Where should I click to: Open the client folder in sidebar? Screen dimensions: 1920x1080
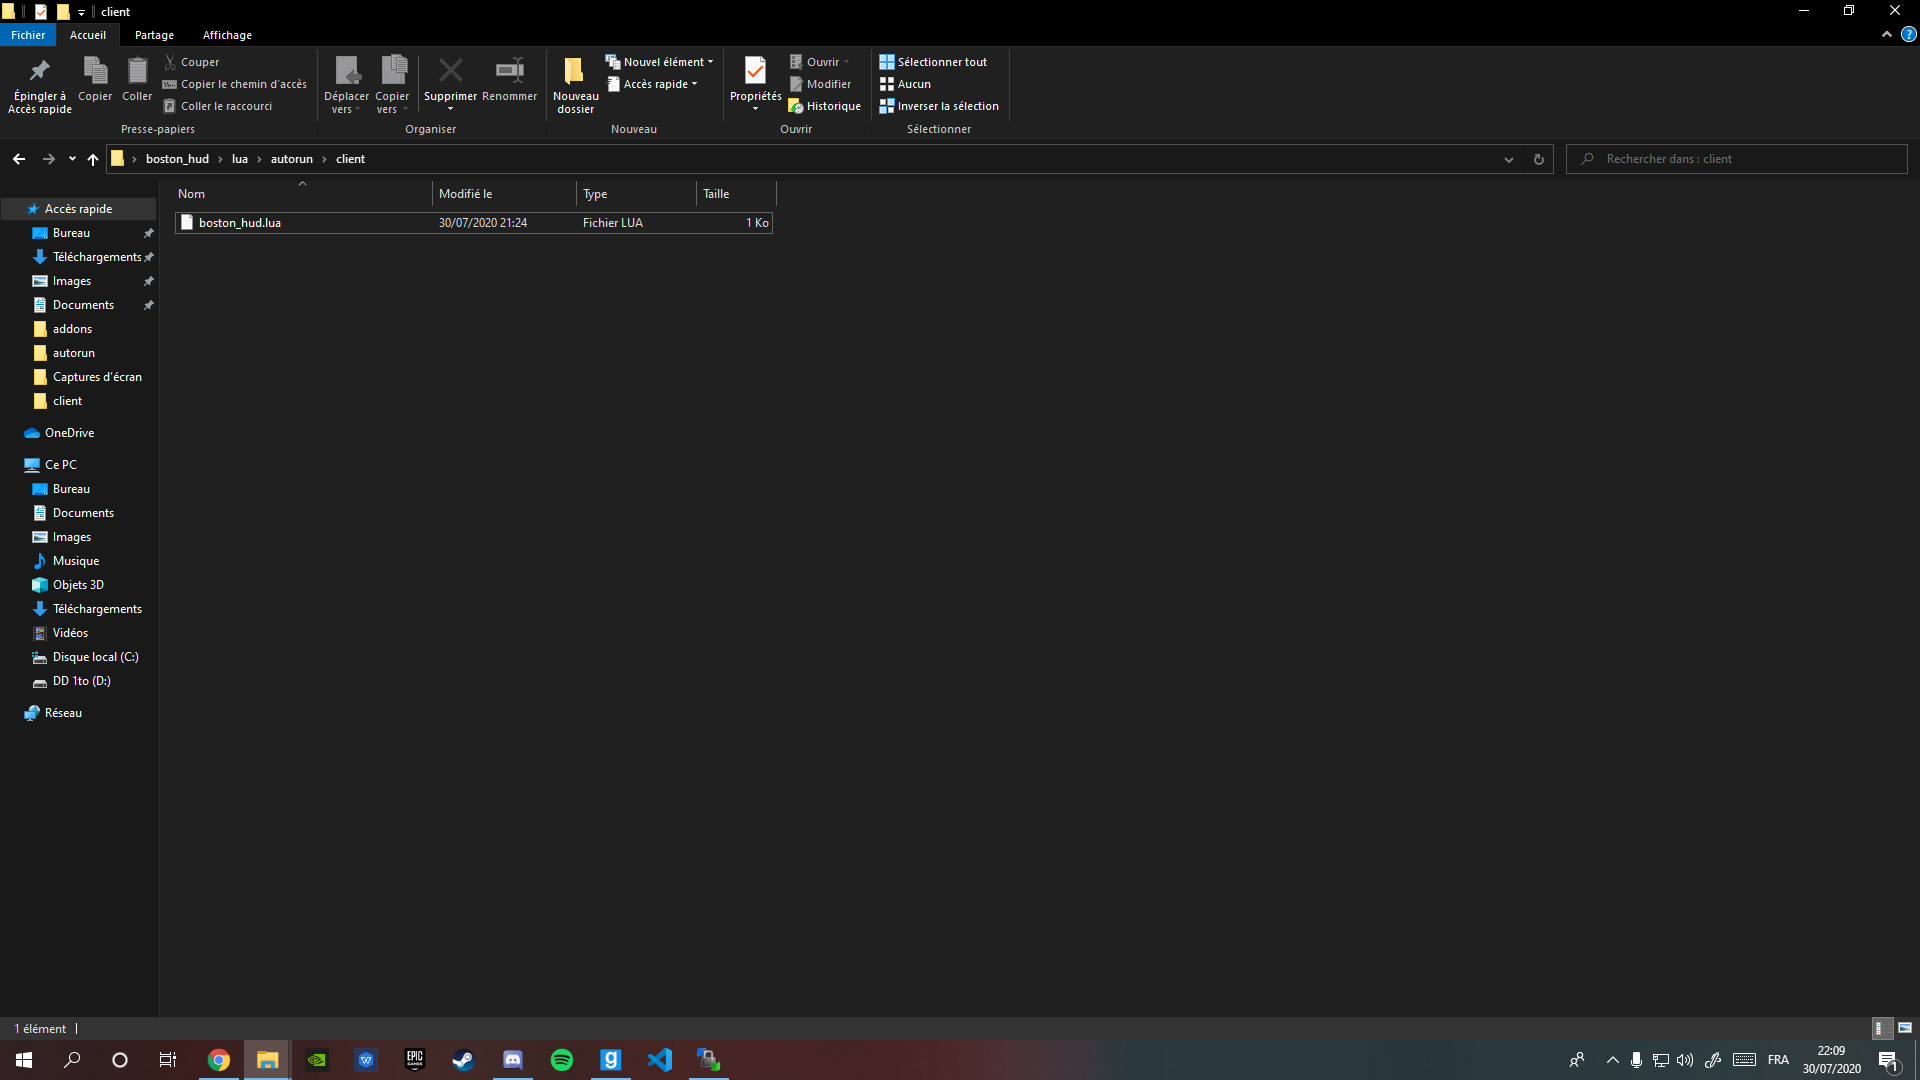click(67, 401)
